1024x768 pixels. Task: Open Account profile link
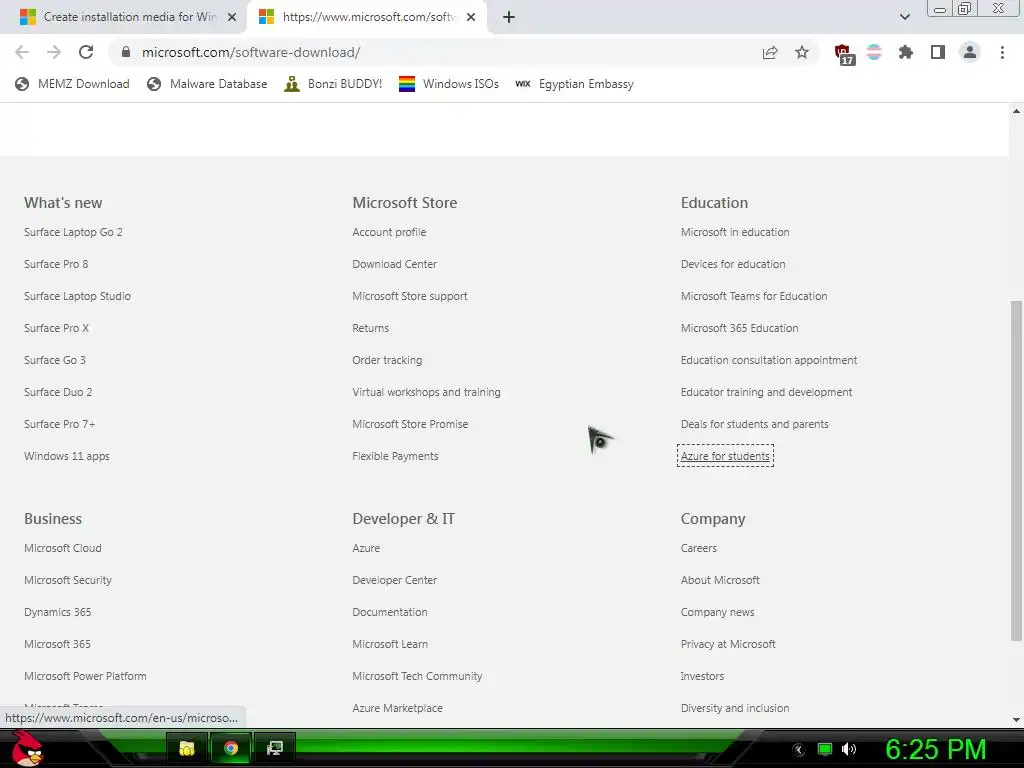(x=389, y=232)
